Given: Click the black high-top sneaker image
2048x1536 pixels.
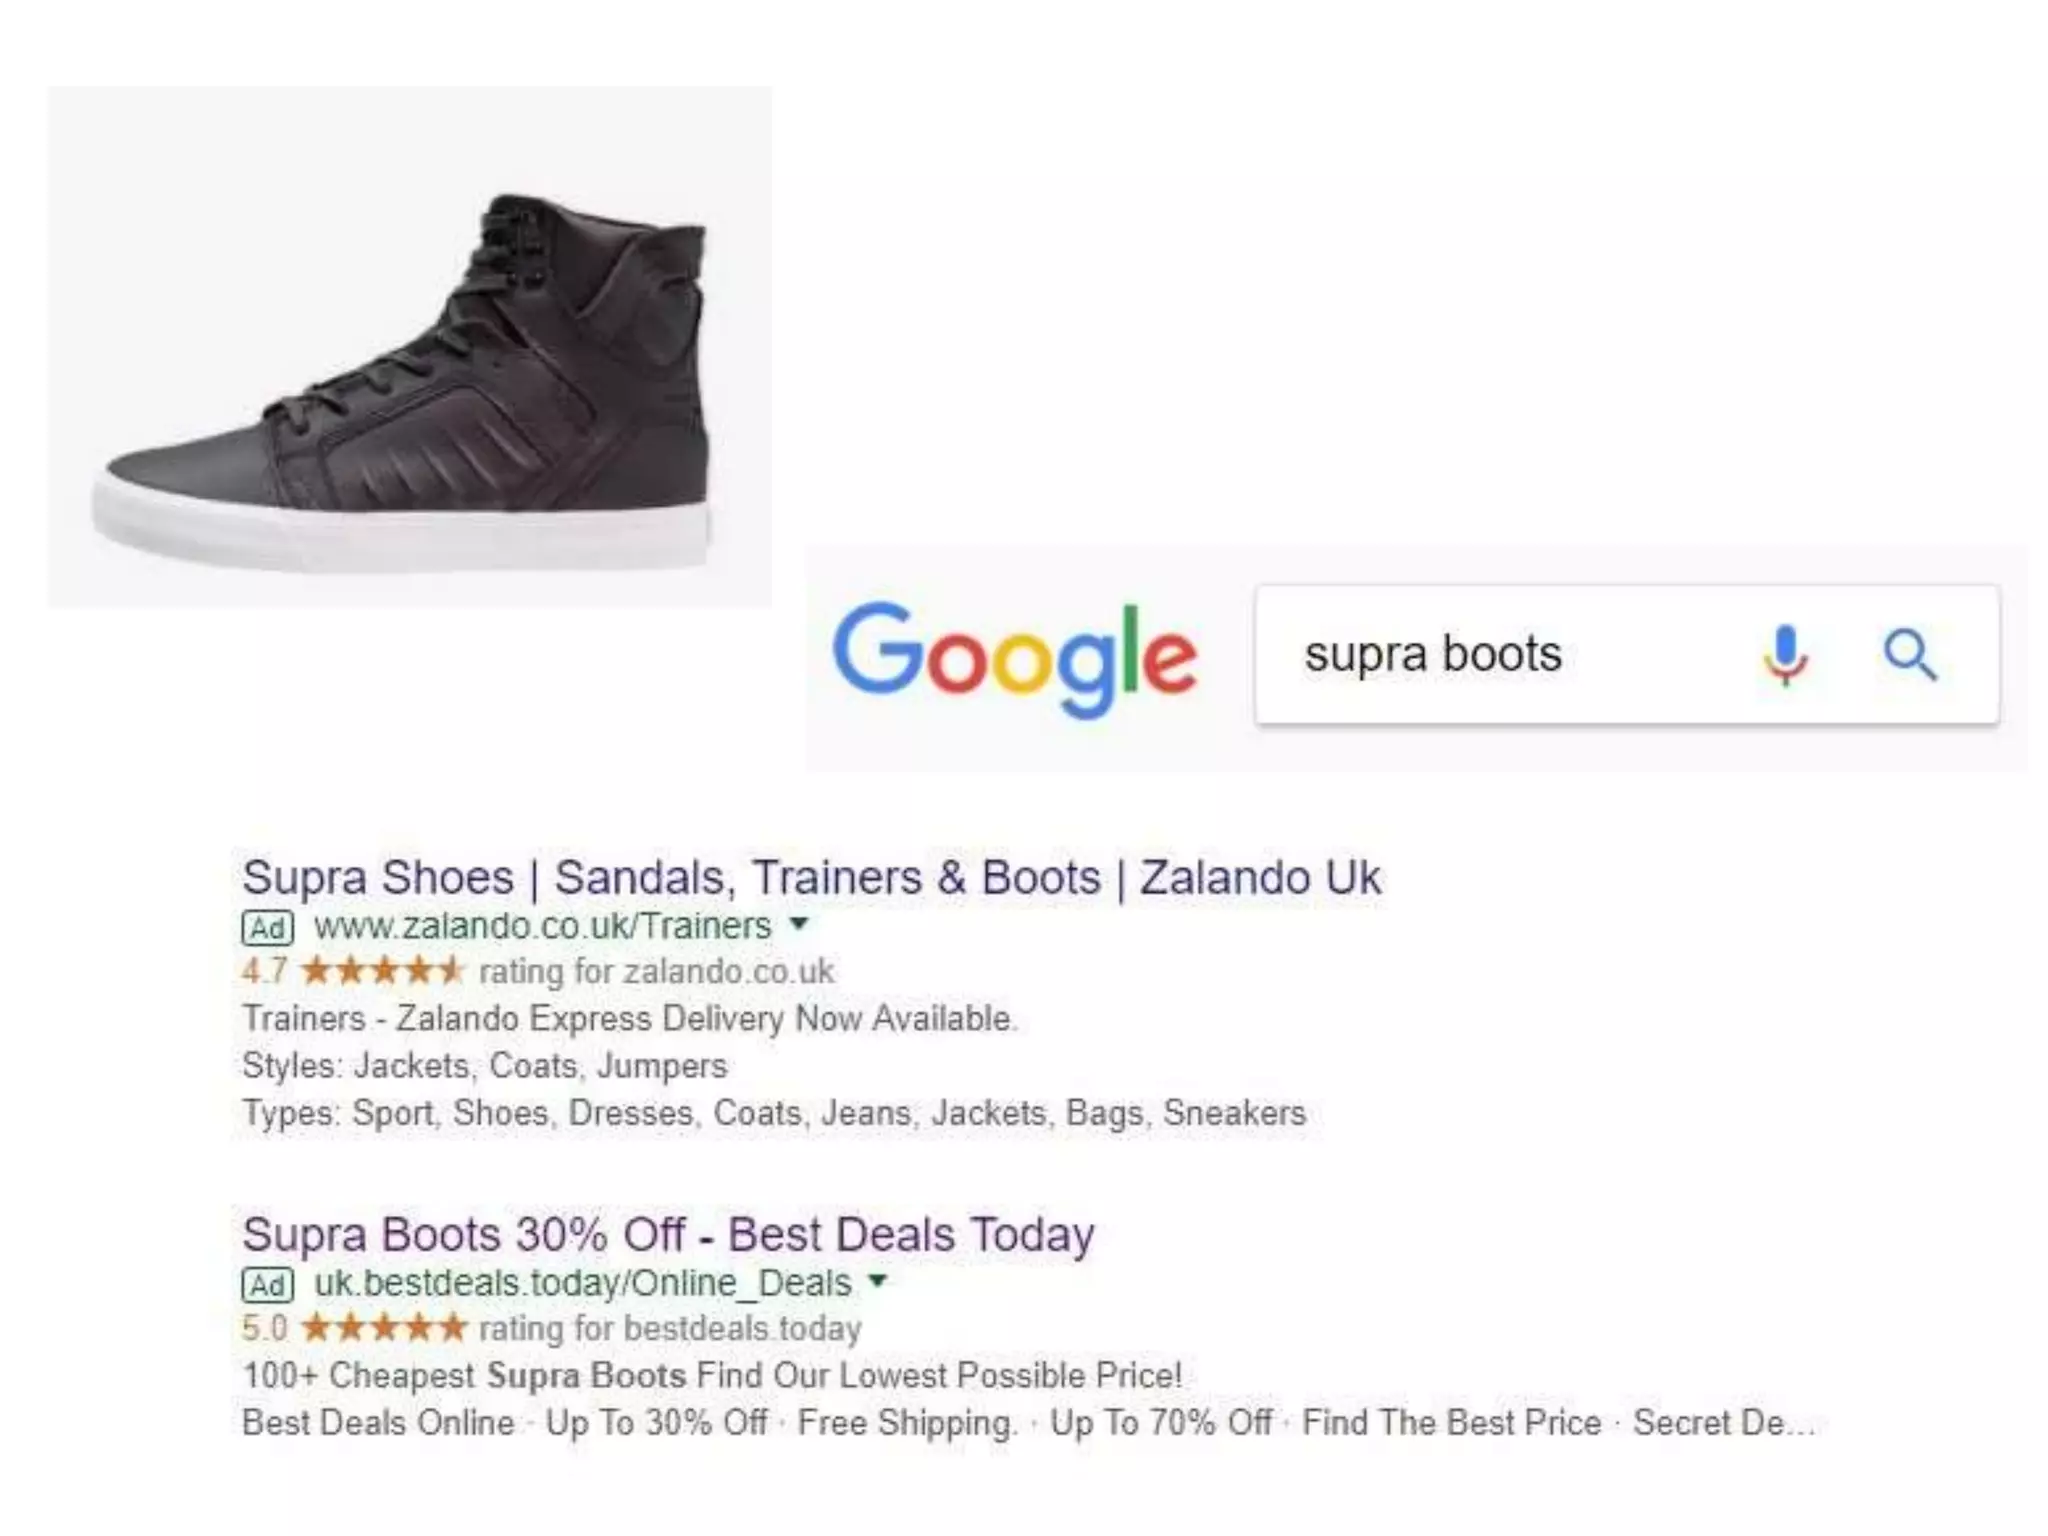Looking at the screenshot, I should pyautogui.click(x=409, y=347).
